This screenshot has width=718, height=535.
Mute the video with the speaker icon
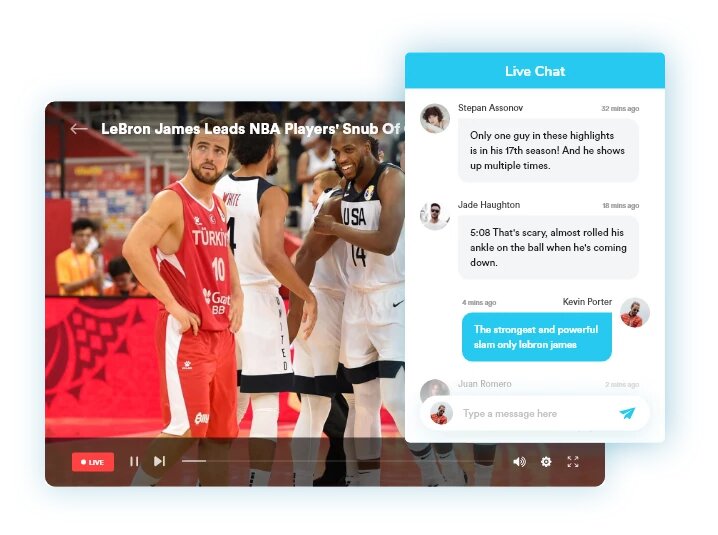click(519, 462)
